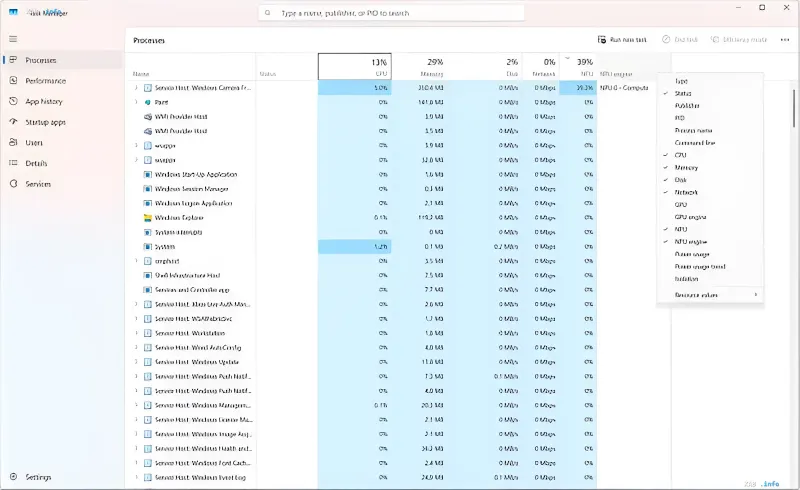Viewport: 800px width, 490px height.
Task: Sort by the NPU column header
Action: pos(578,66)
